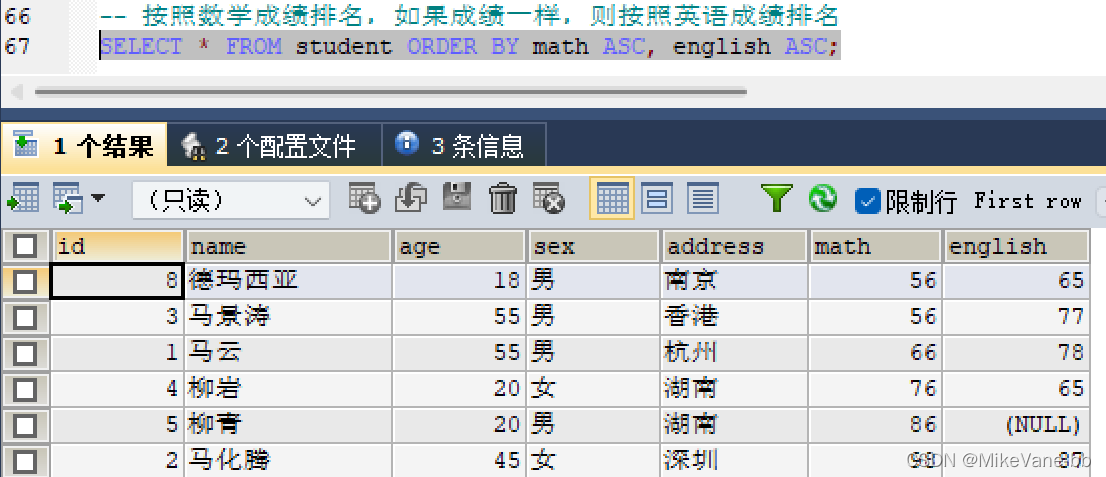The height and width of the screenshot is (477, 1106).
Task: Click the green refresh icon
Action: [x=822, y=198]
